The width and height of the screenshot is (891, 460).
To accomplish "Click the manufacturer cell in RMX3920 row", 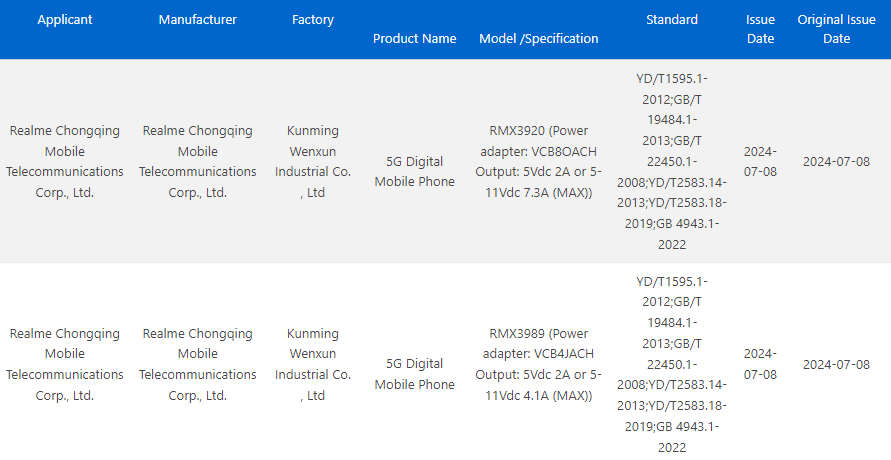I will [x=197, y=161].
